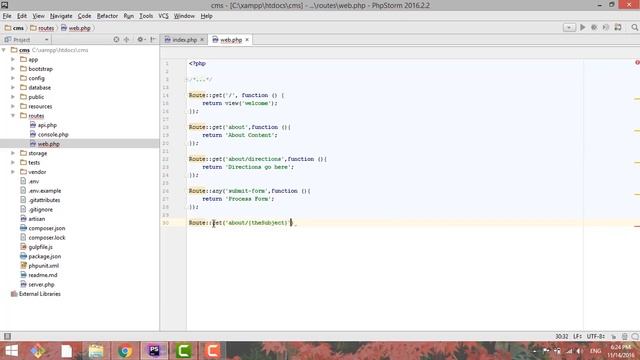Open the Edit menu
Viewport: 640px width, 360px height.
coord(22,16)
